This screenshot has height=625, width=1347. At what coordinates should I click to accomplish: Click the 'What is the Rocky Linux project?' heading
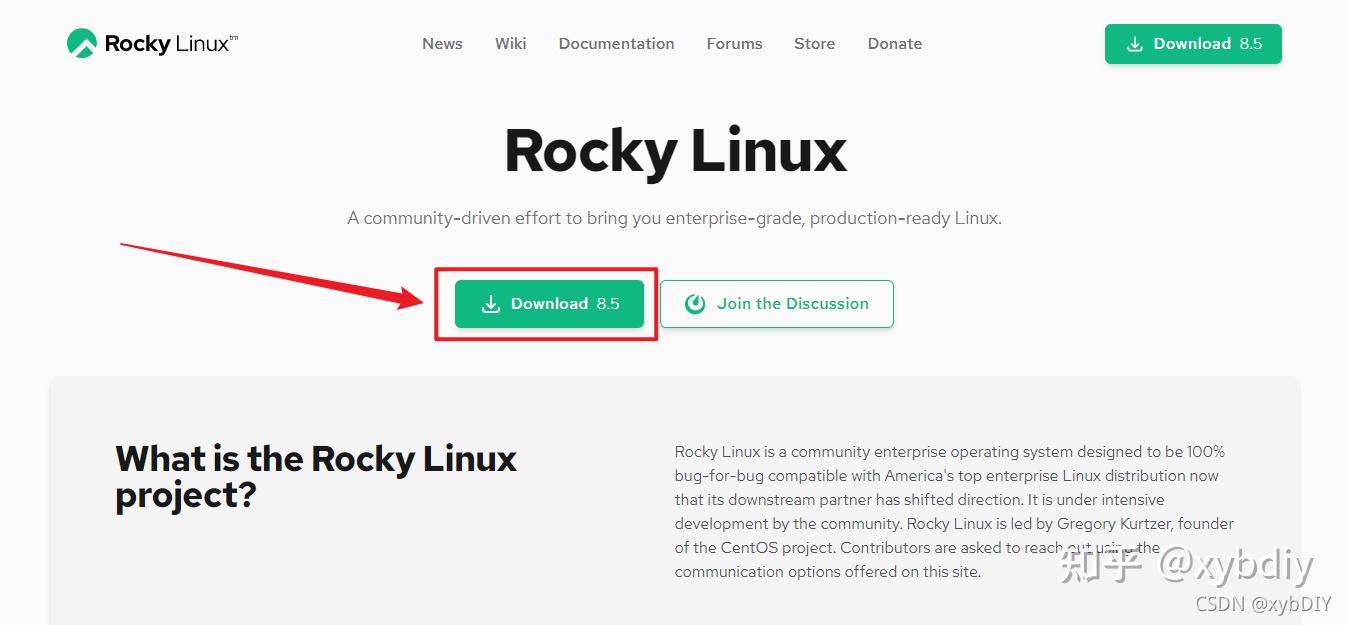[x=316, y=476]
